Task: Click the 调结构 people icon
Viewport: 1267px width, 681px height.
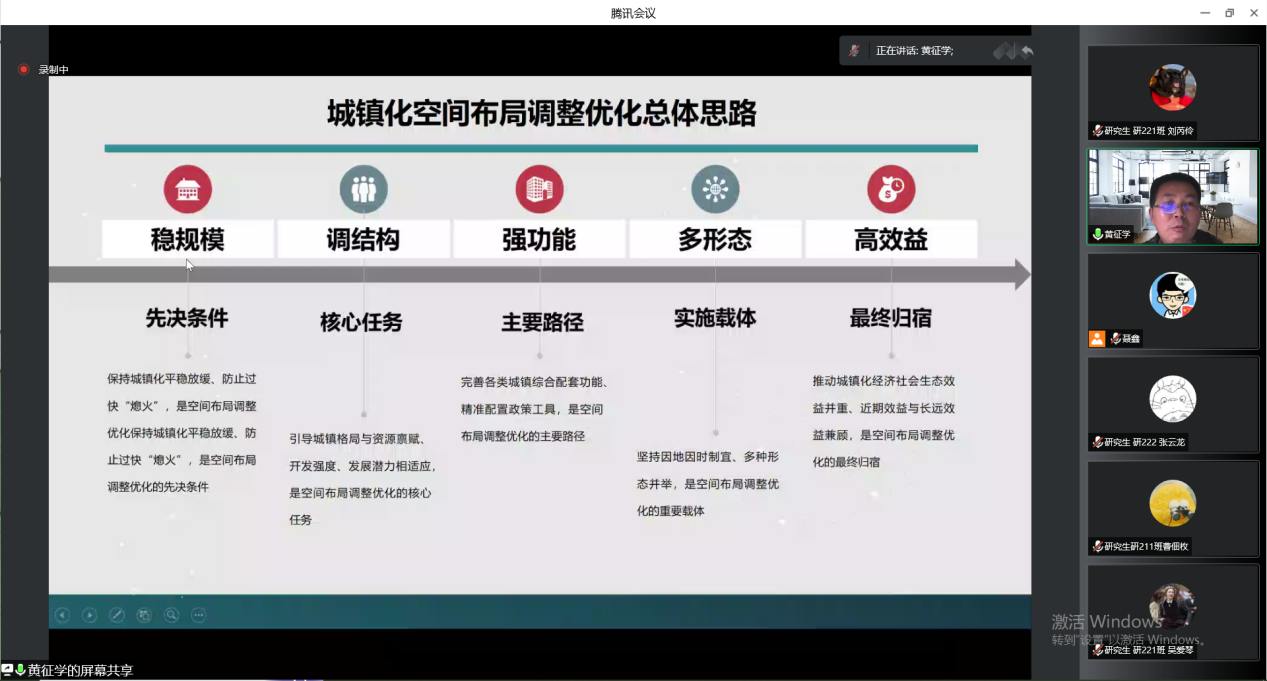Action: (363, 189)
